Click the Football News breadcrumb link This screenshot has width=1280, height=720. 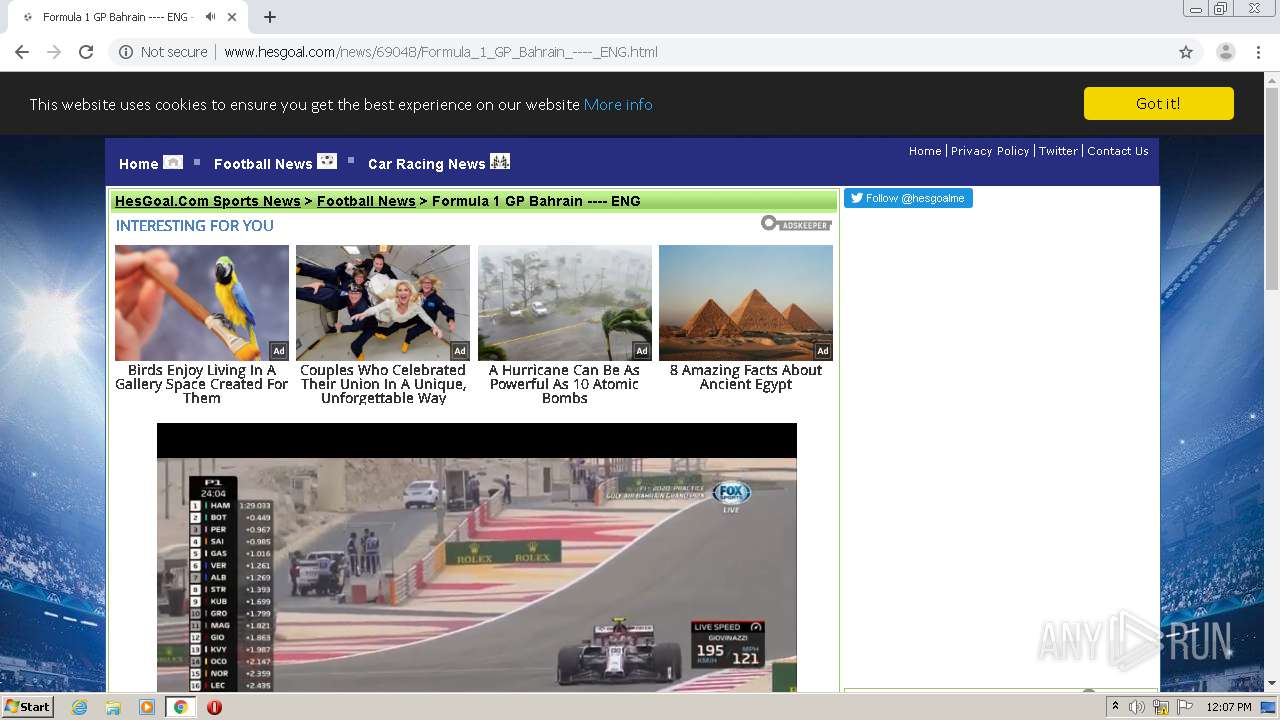click(x=366, y=201)
